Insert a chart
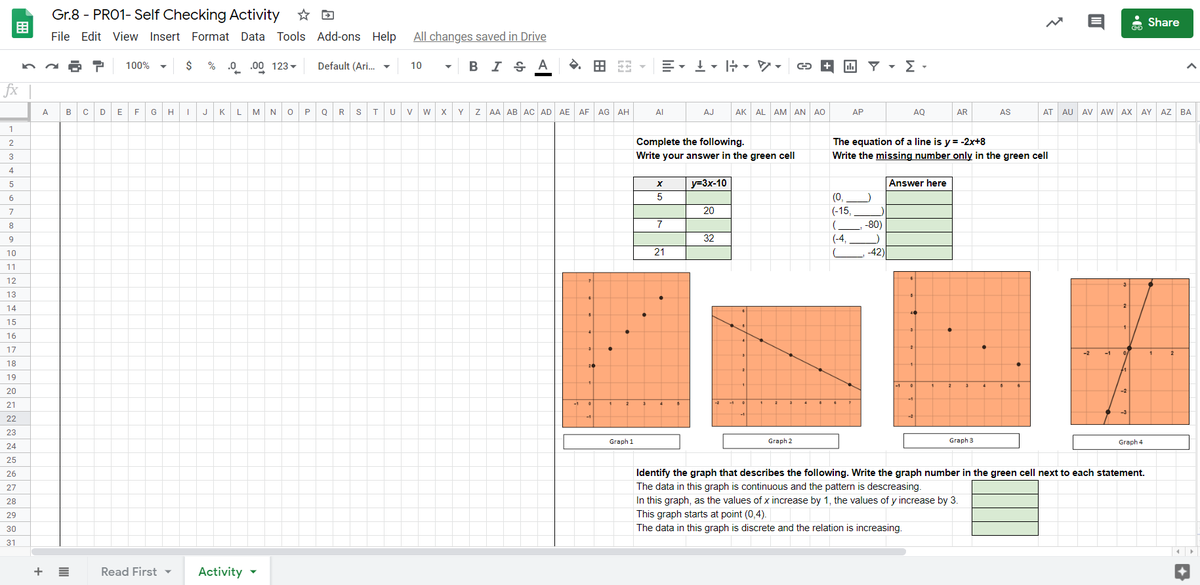Screen dimensions: 1200x585 [x=852, y=65]
